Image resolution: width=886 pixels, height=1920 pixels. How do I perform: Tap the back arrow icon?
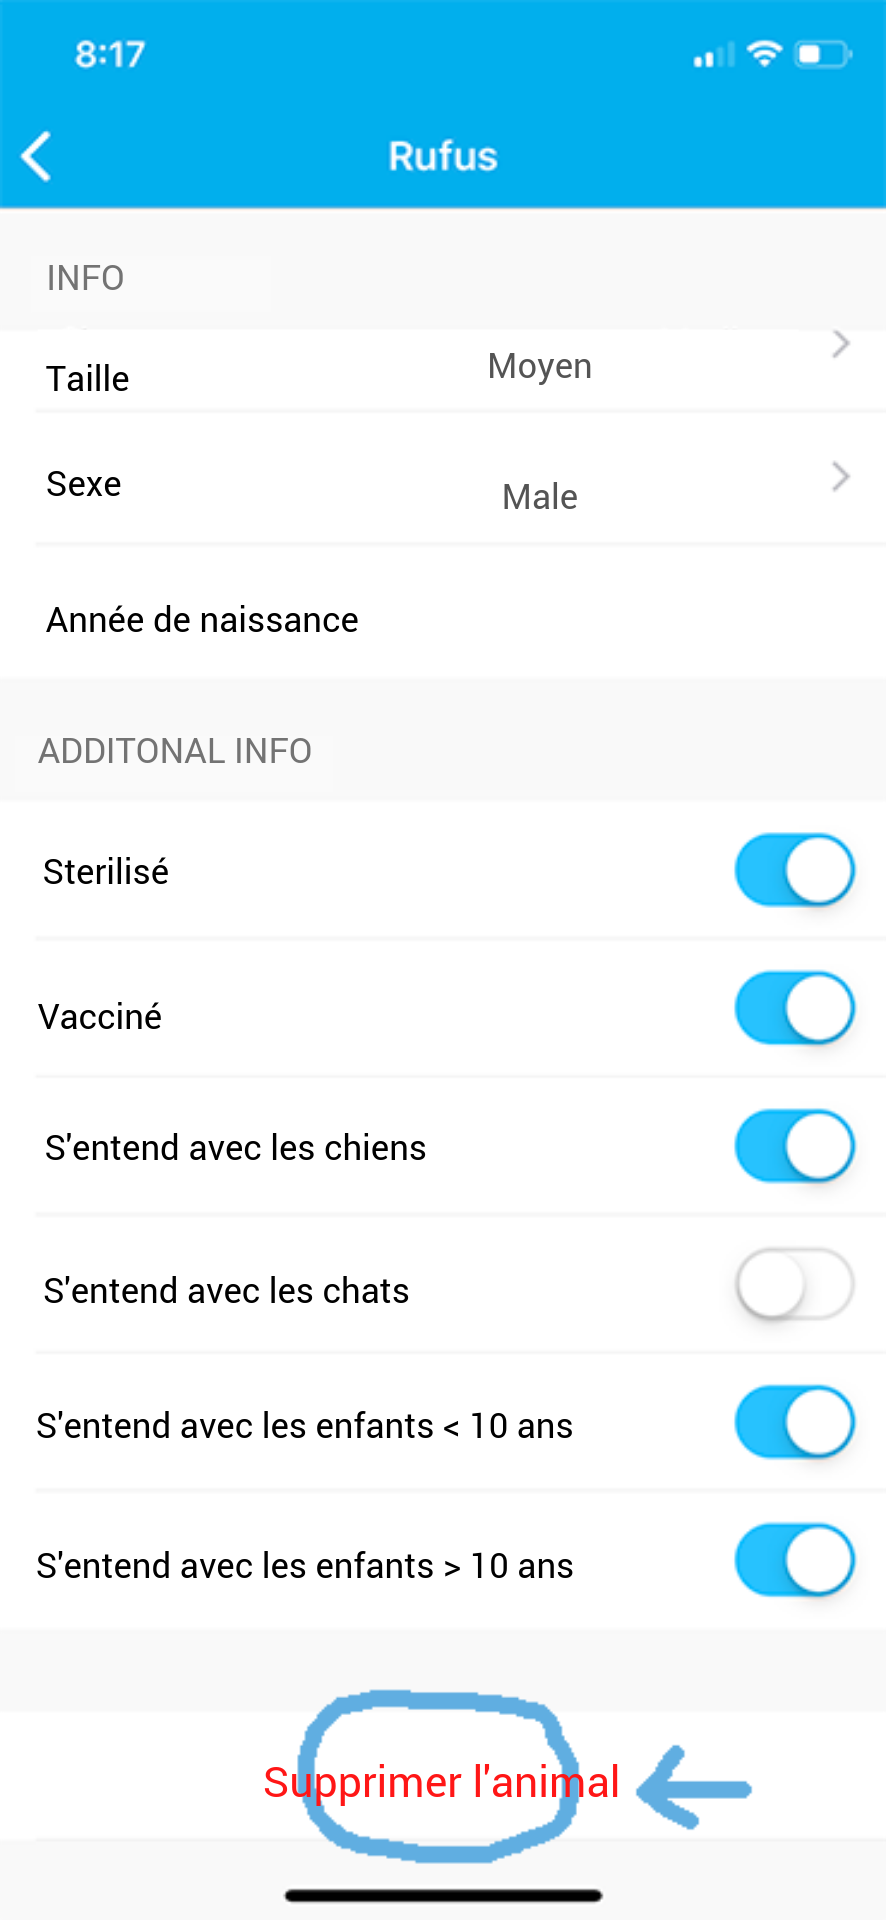(x=37, y=157)
